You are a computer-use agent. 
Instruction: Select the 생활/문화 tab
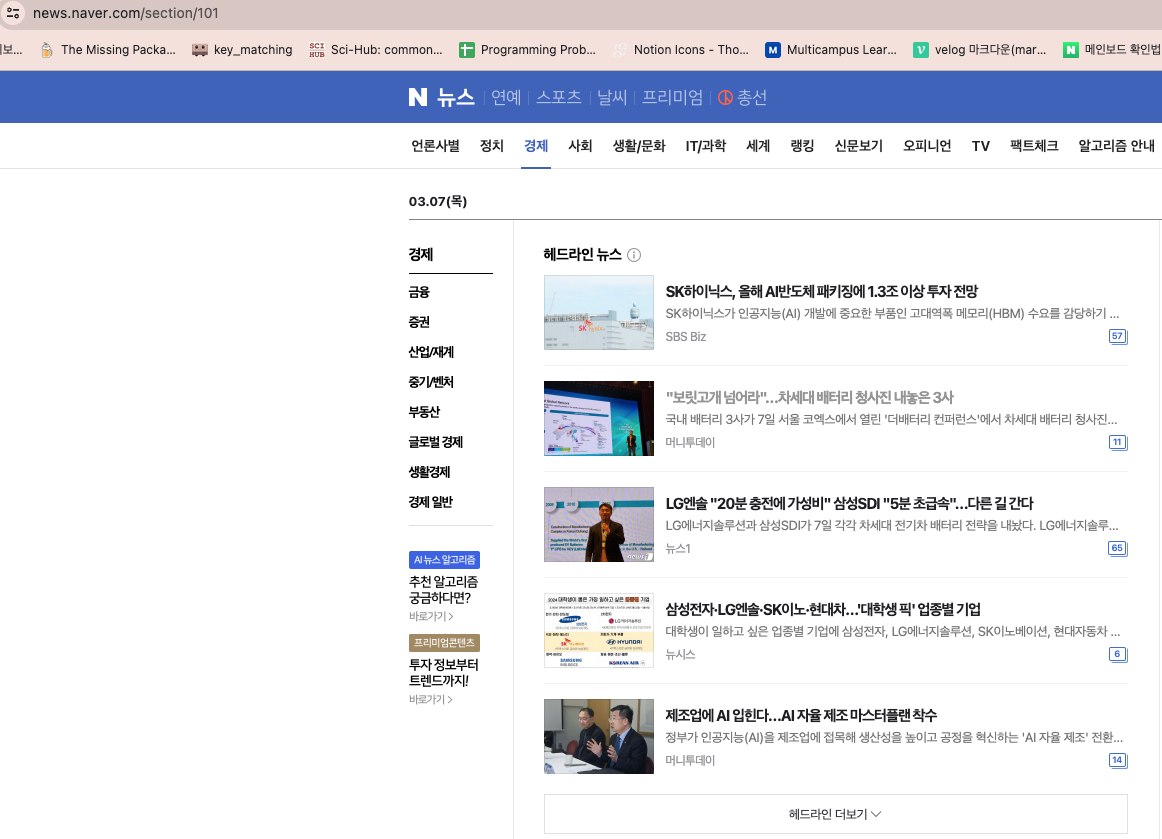tap(639, 146)
